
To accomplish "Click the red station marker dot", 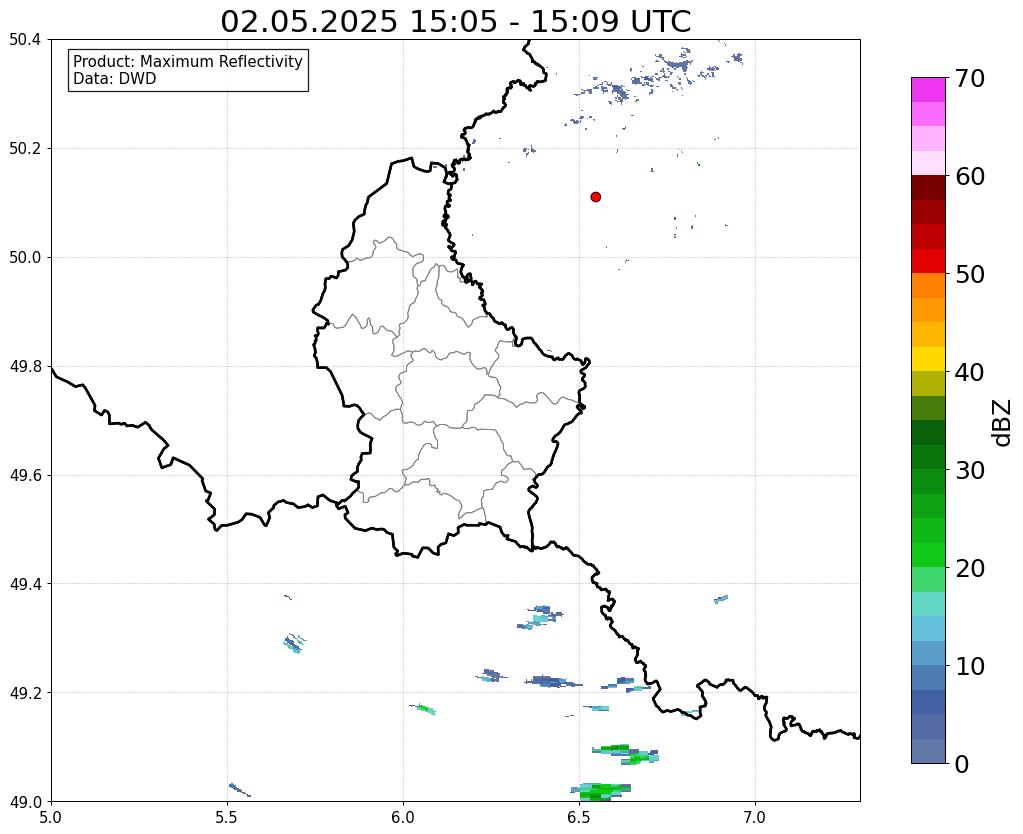I will [x=596, y=197].
